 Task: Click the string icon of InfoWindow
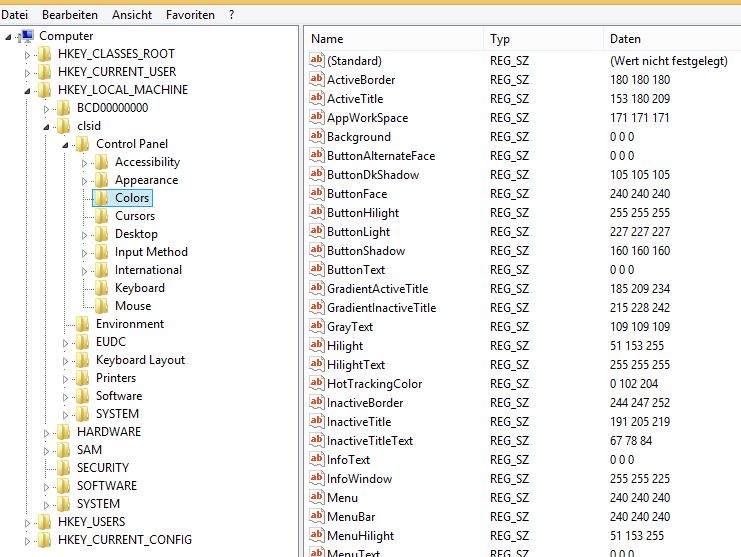[316, 478]
